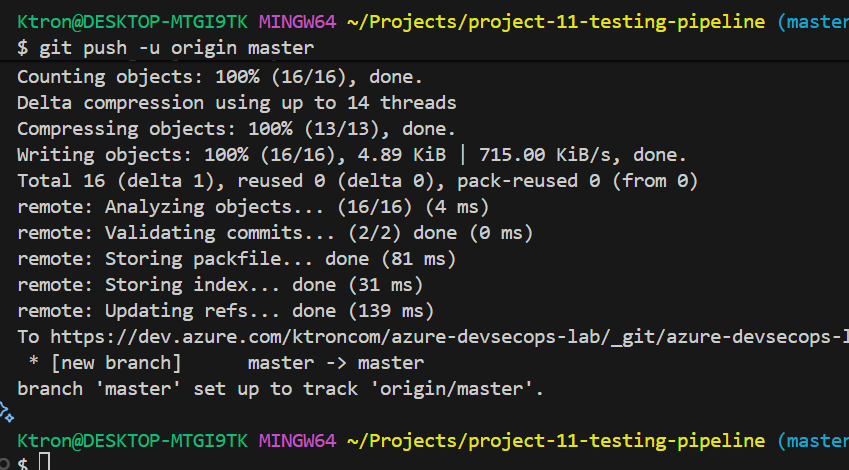This screenshot has height=470, width=849.
Task: Click Ktron@DESKTOP-MTGI9TK in the top prompt
Action: tap(132, 21)
